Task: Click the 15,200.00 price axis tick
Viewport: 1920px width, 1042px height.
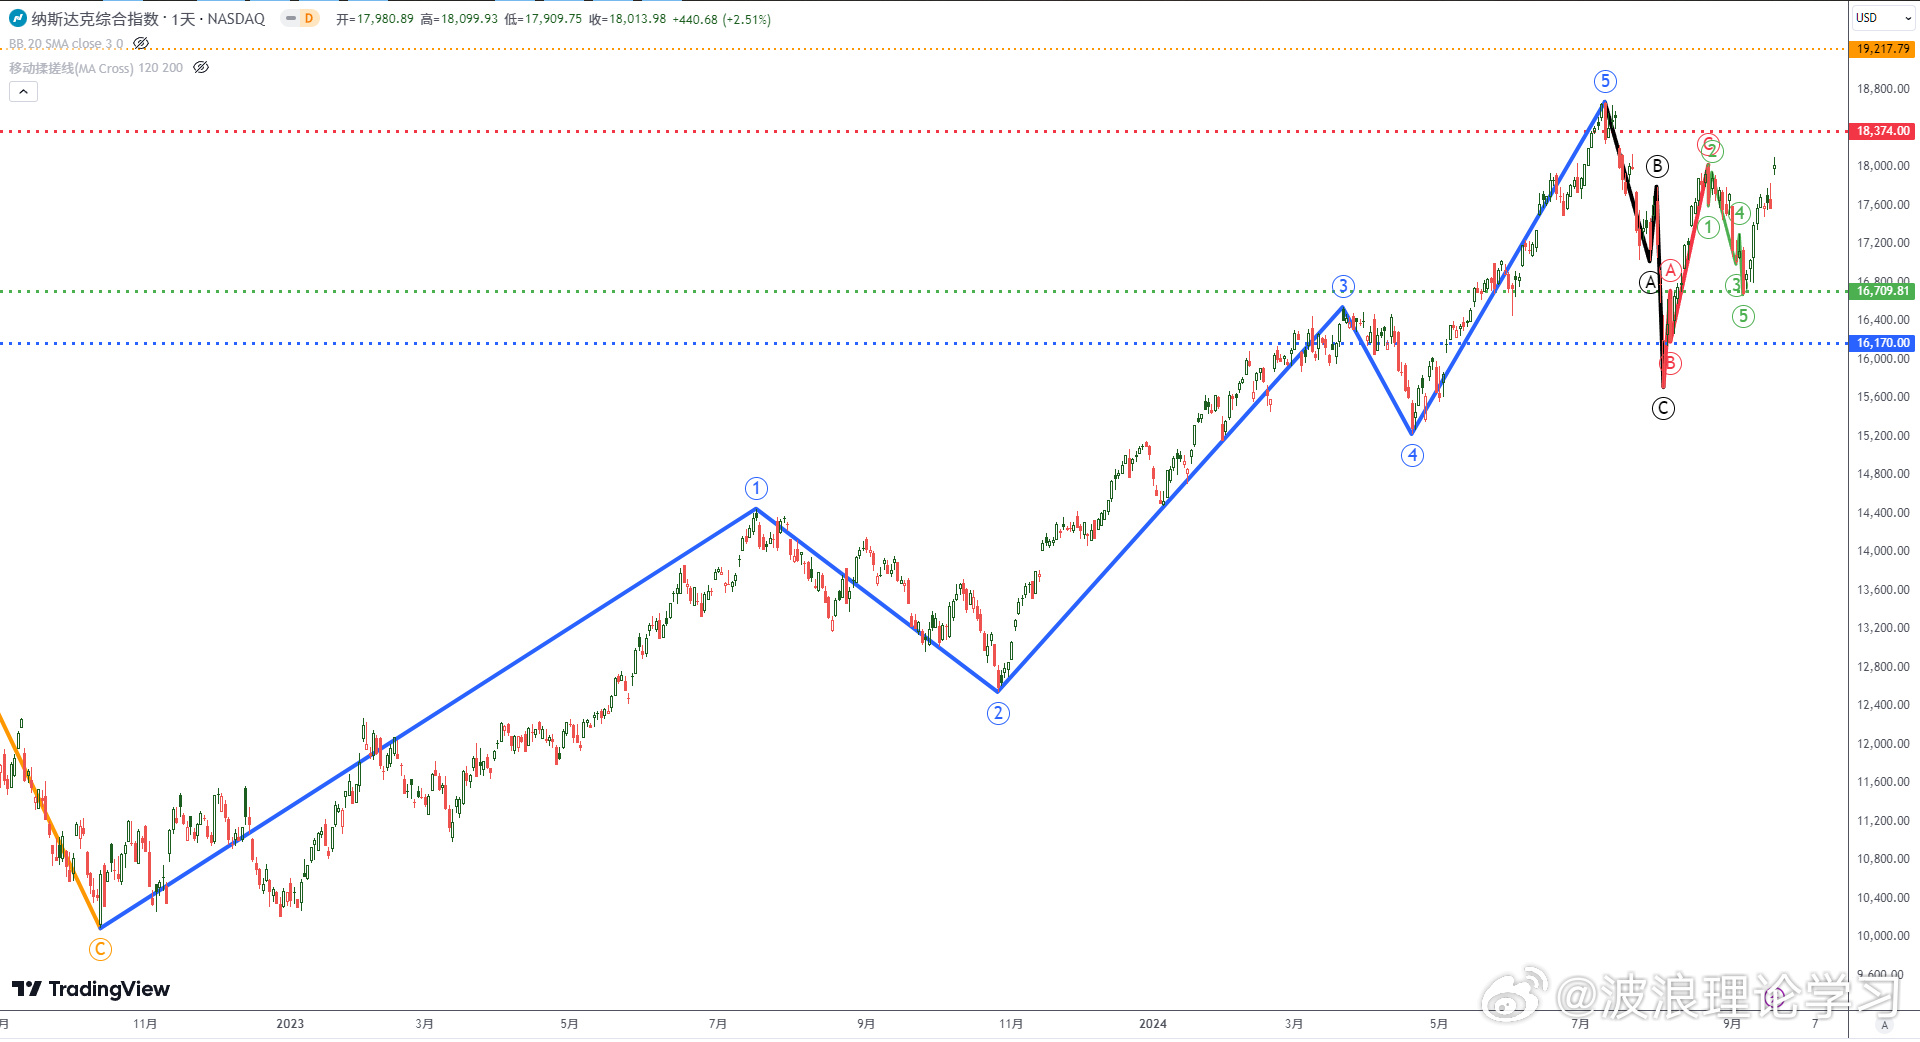Action: (1883, 436)
